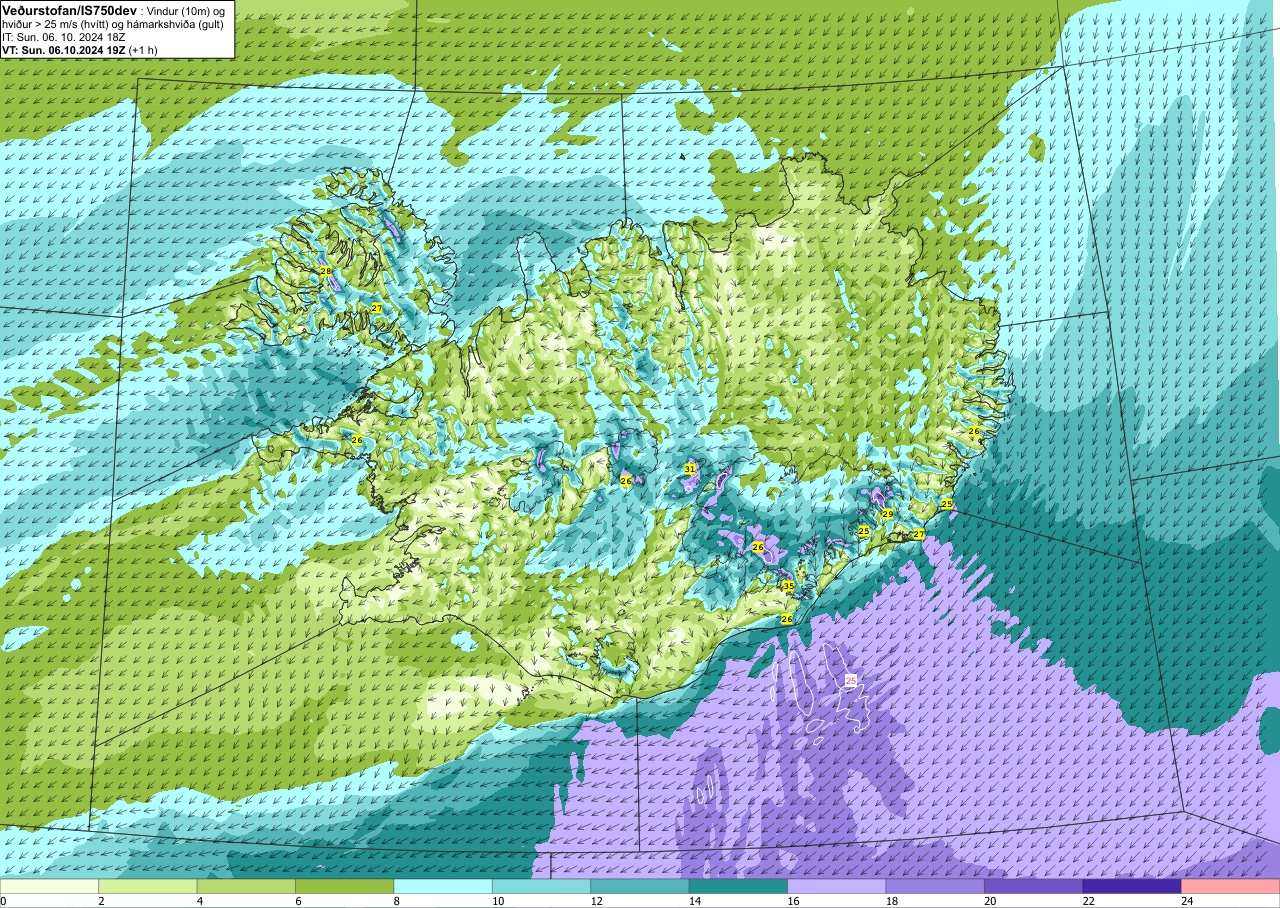Click the yellow gust label '28'
The height and width of the screenshot is (908, 1280).
(x=326, y=271)
